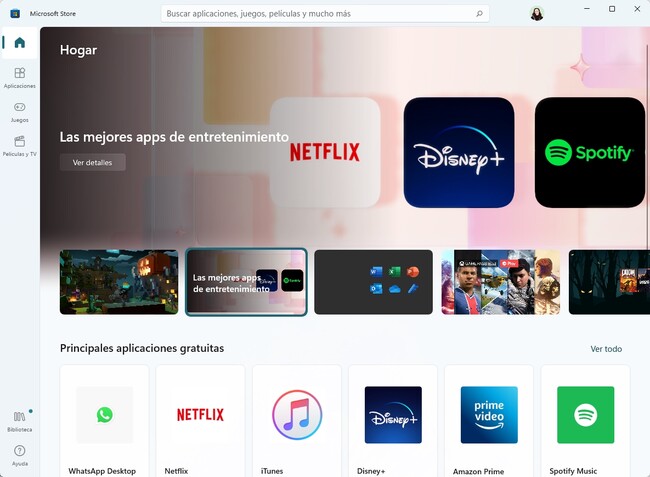Screen dimensions: 650x477
Task: Select the dark forest games carousel thumbnail
Action: pyautogui.click(x=609, y=282)
